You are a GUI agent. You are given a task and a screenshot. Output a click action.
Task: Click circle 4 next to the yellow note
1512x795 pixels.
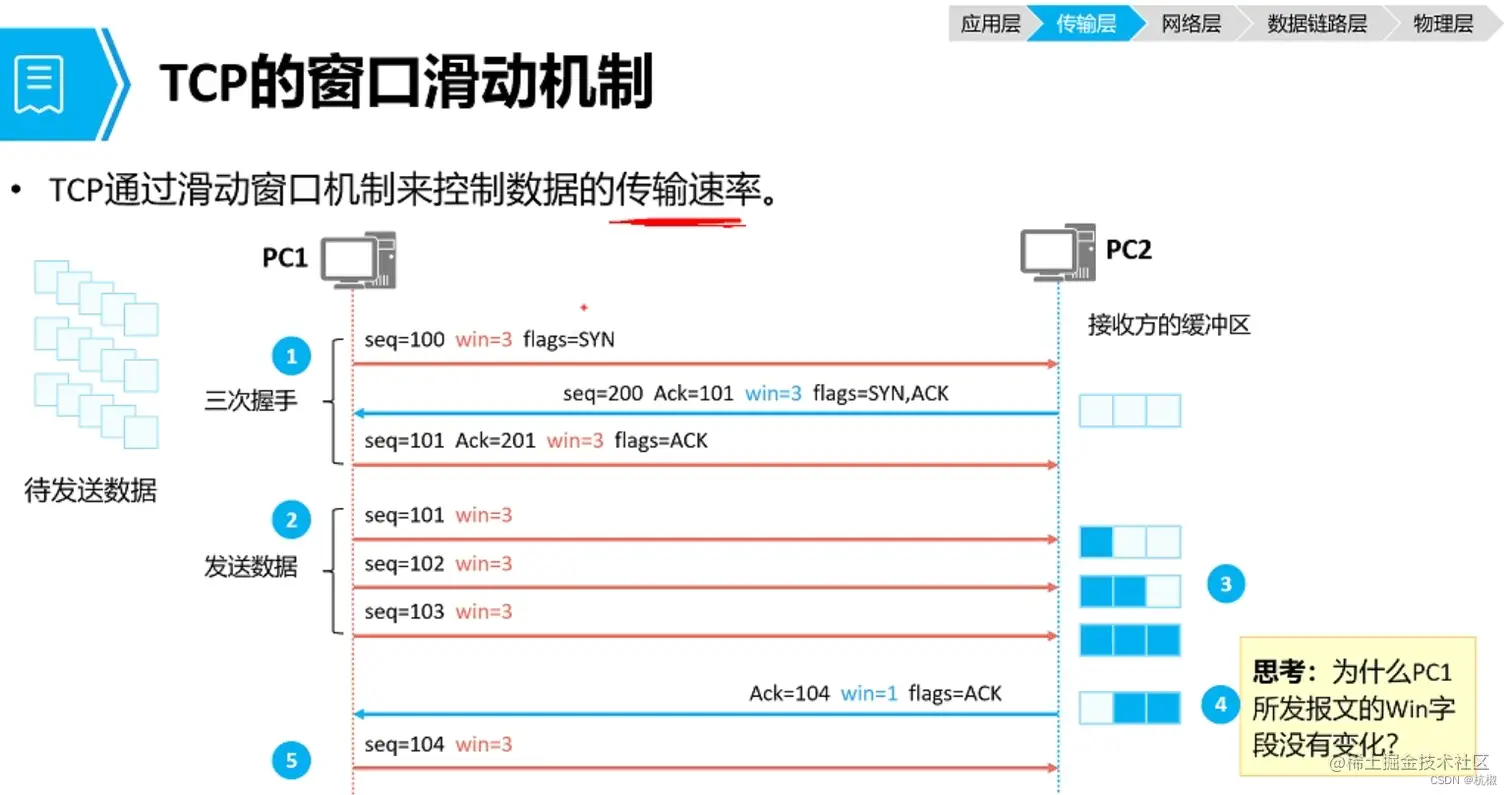[x=1219, y=705]
